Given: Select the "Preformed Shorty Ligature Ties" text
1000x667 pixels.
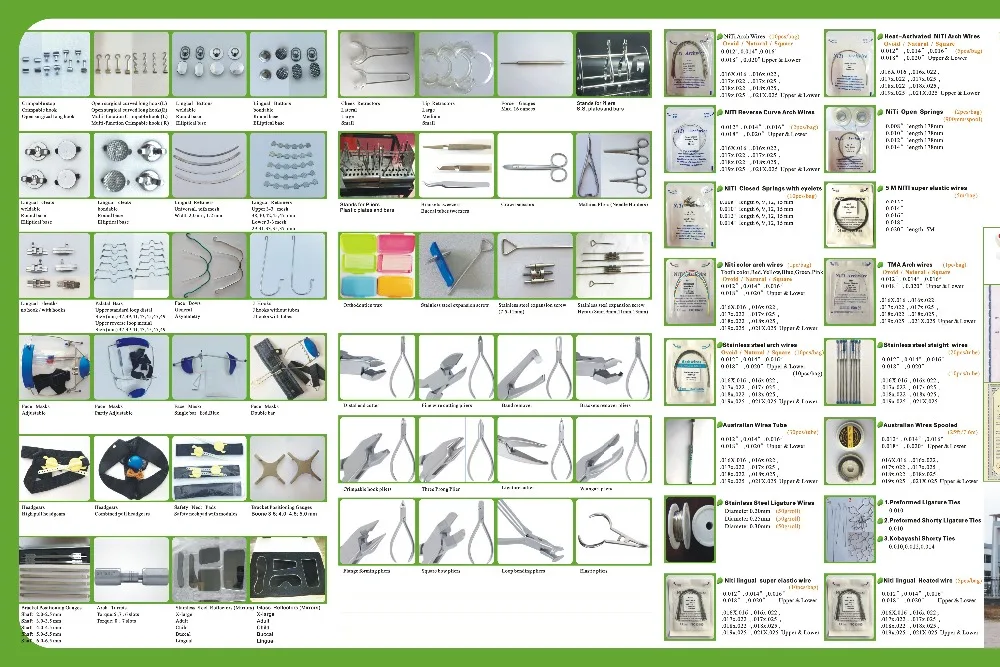Looking at the screenshot, I should pos(935,520).
